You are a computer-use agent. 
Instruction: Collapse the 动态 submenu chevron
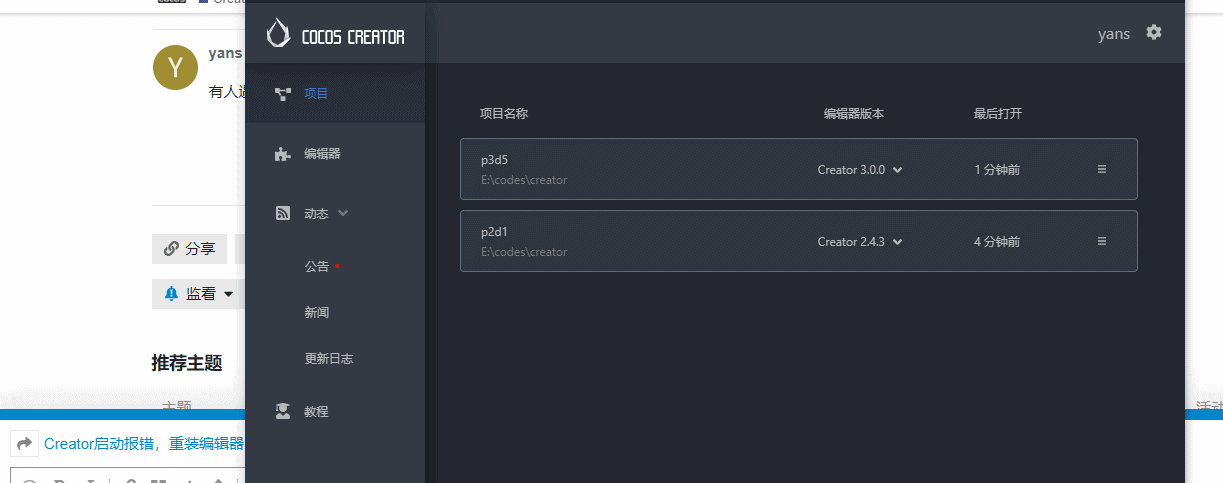(343, 213)
